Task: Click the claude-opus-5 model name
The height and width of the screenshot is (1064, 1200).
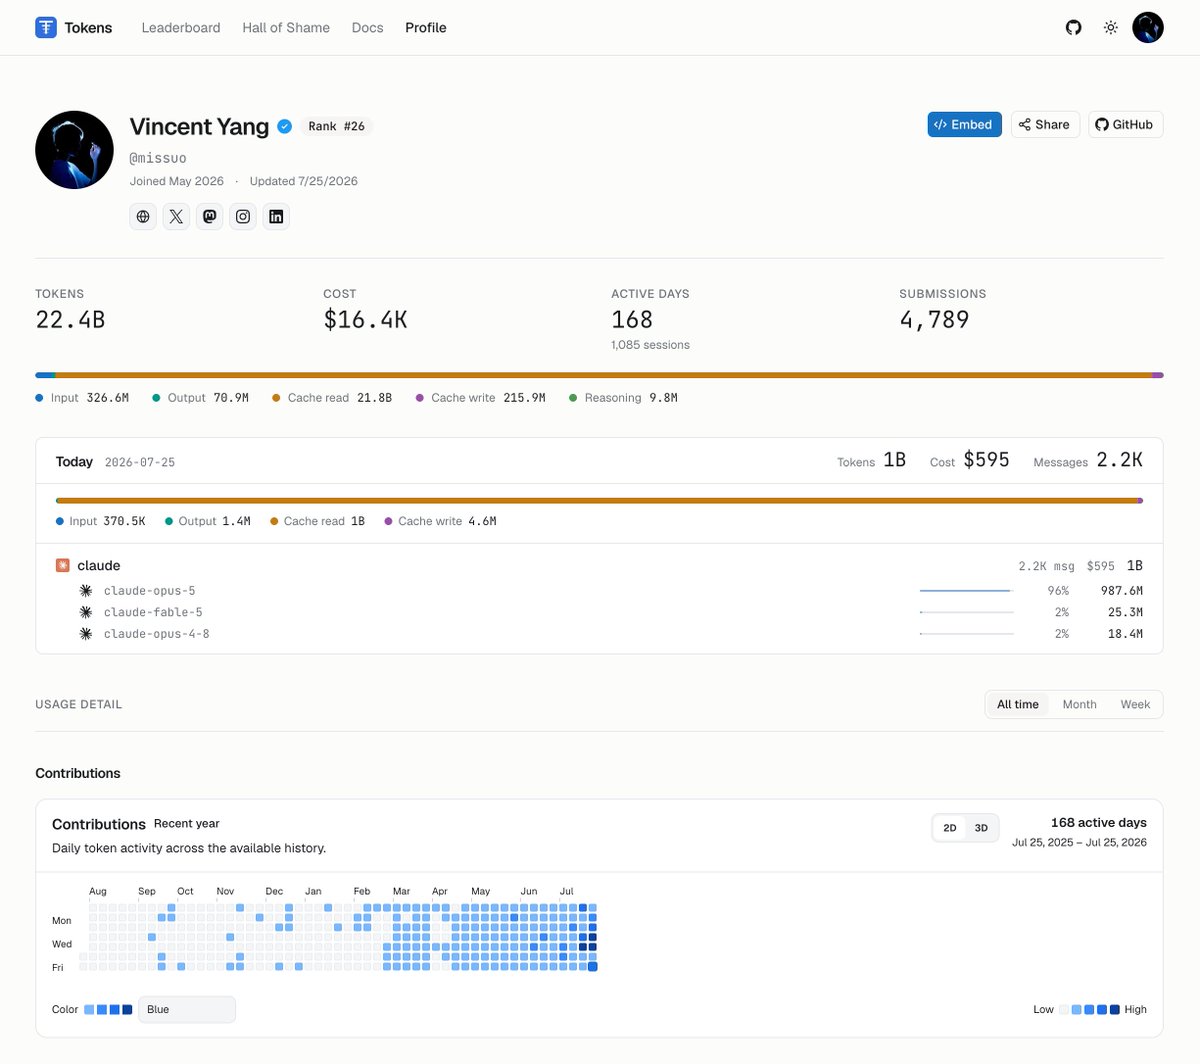Action: (150, 591)
